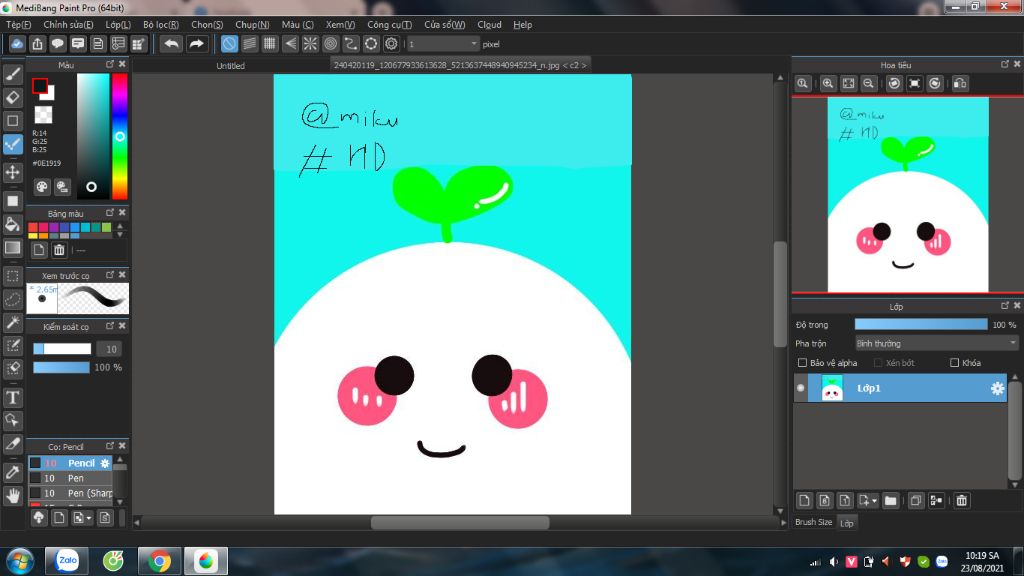1024x576 pixels.
Task: Open Lớp1 layer settings gear
Action: (x=997, y=388)
